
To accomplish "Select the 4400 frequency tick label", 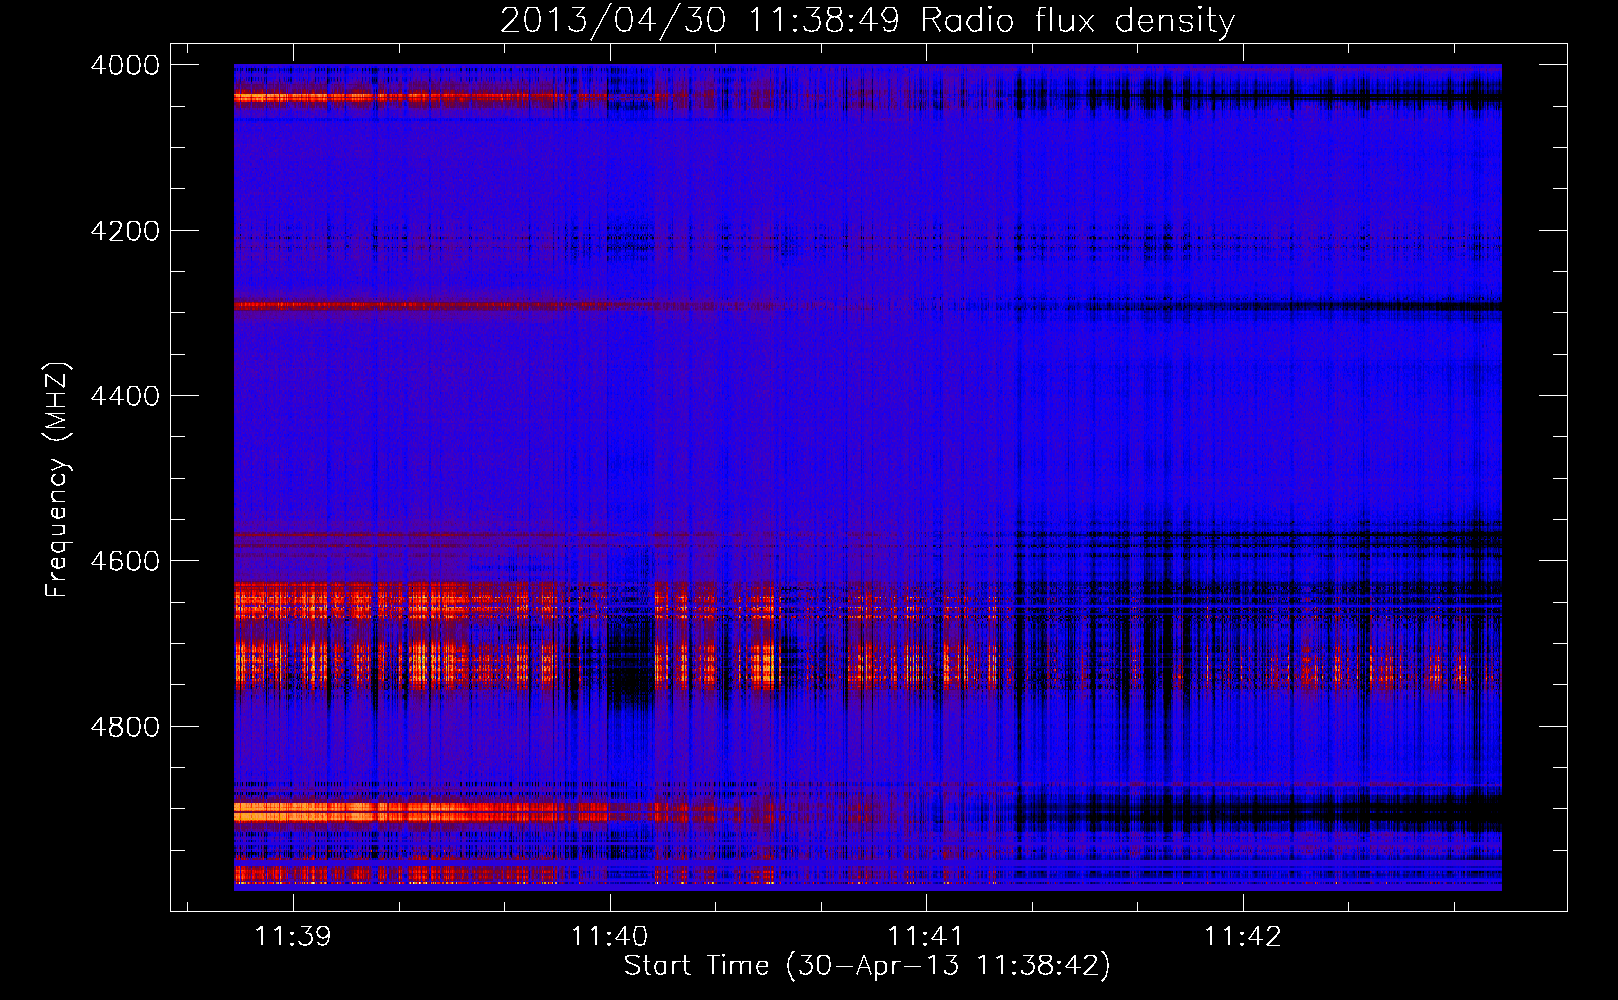I will click(x=125, y=396).
